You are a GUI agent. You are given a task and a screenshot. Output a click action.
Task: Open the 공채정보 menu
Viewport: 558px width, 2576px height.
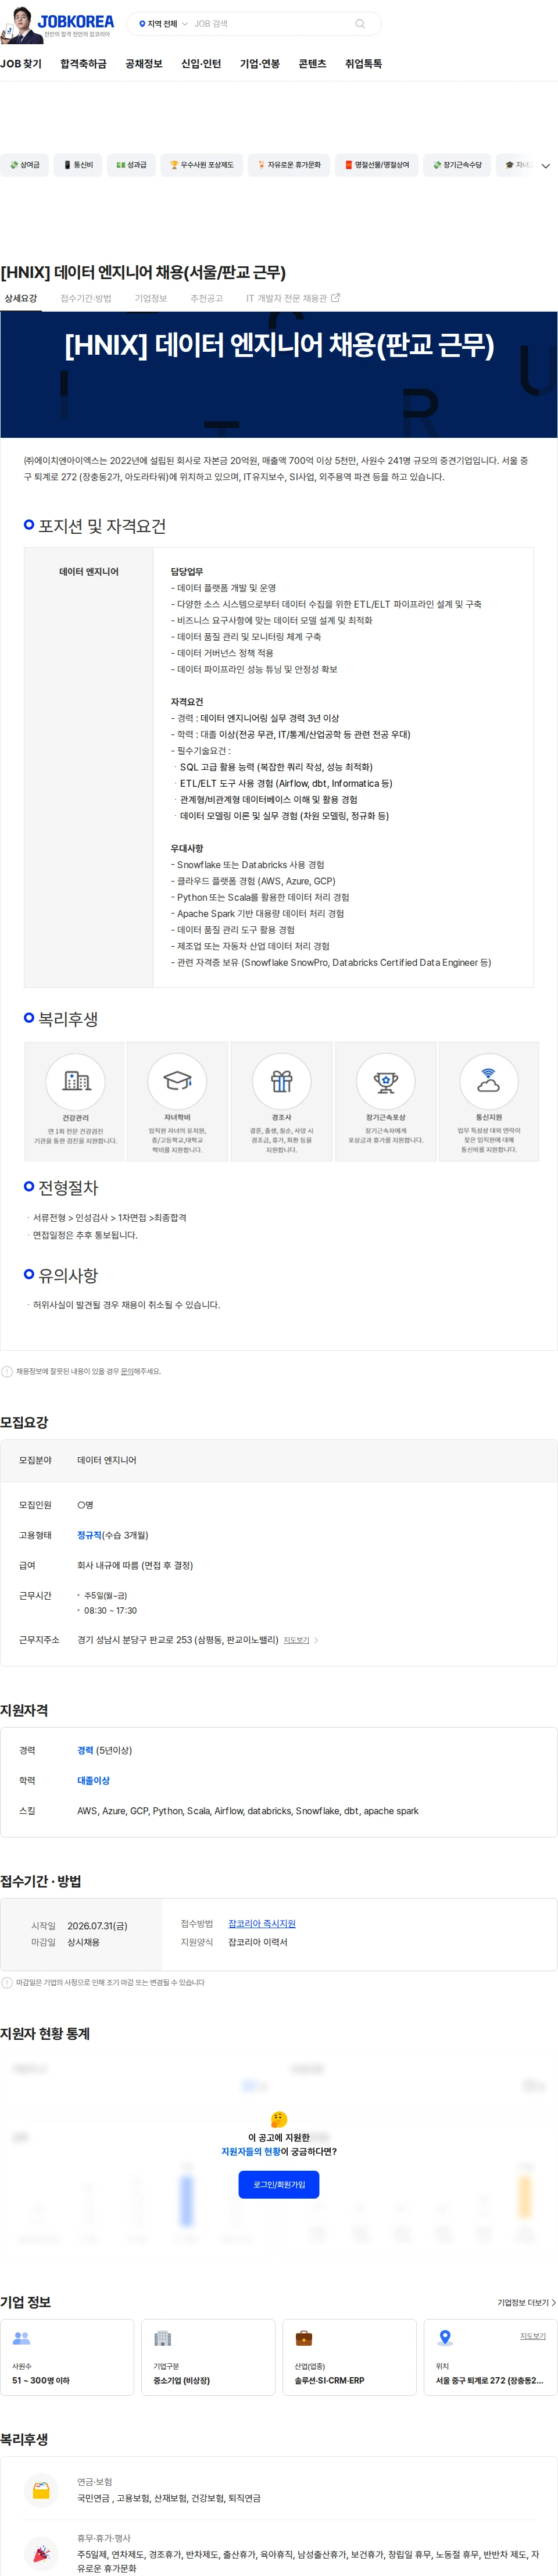point(144,64)
